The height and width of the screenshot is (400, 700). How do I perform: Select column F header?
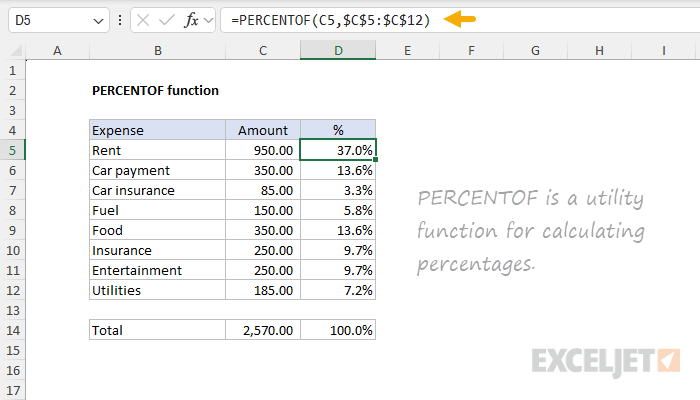click(x=471, y=50)
